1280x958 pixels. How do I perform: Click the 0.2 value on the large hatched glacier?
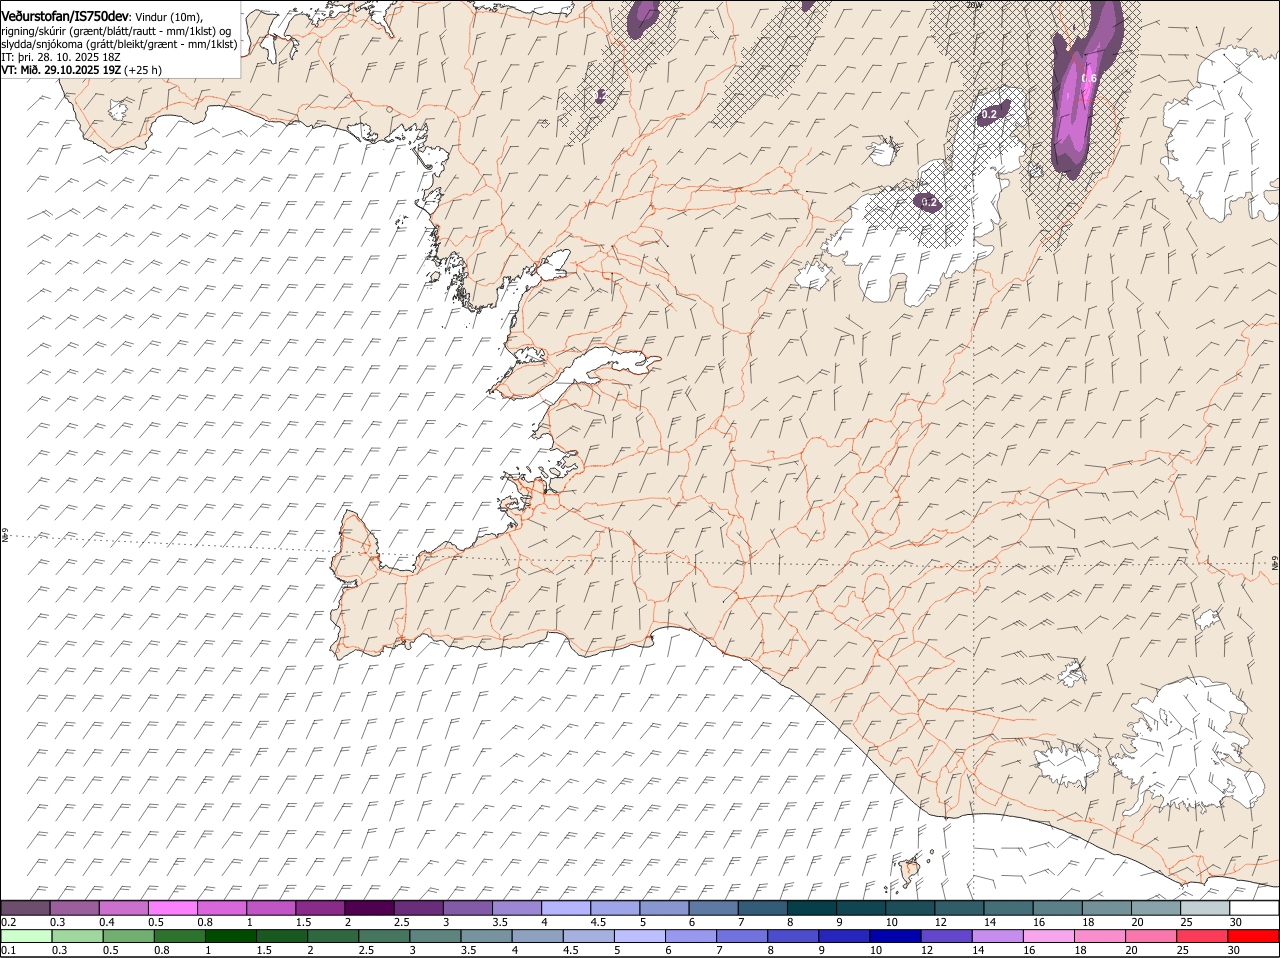[x=929, y=202]
